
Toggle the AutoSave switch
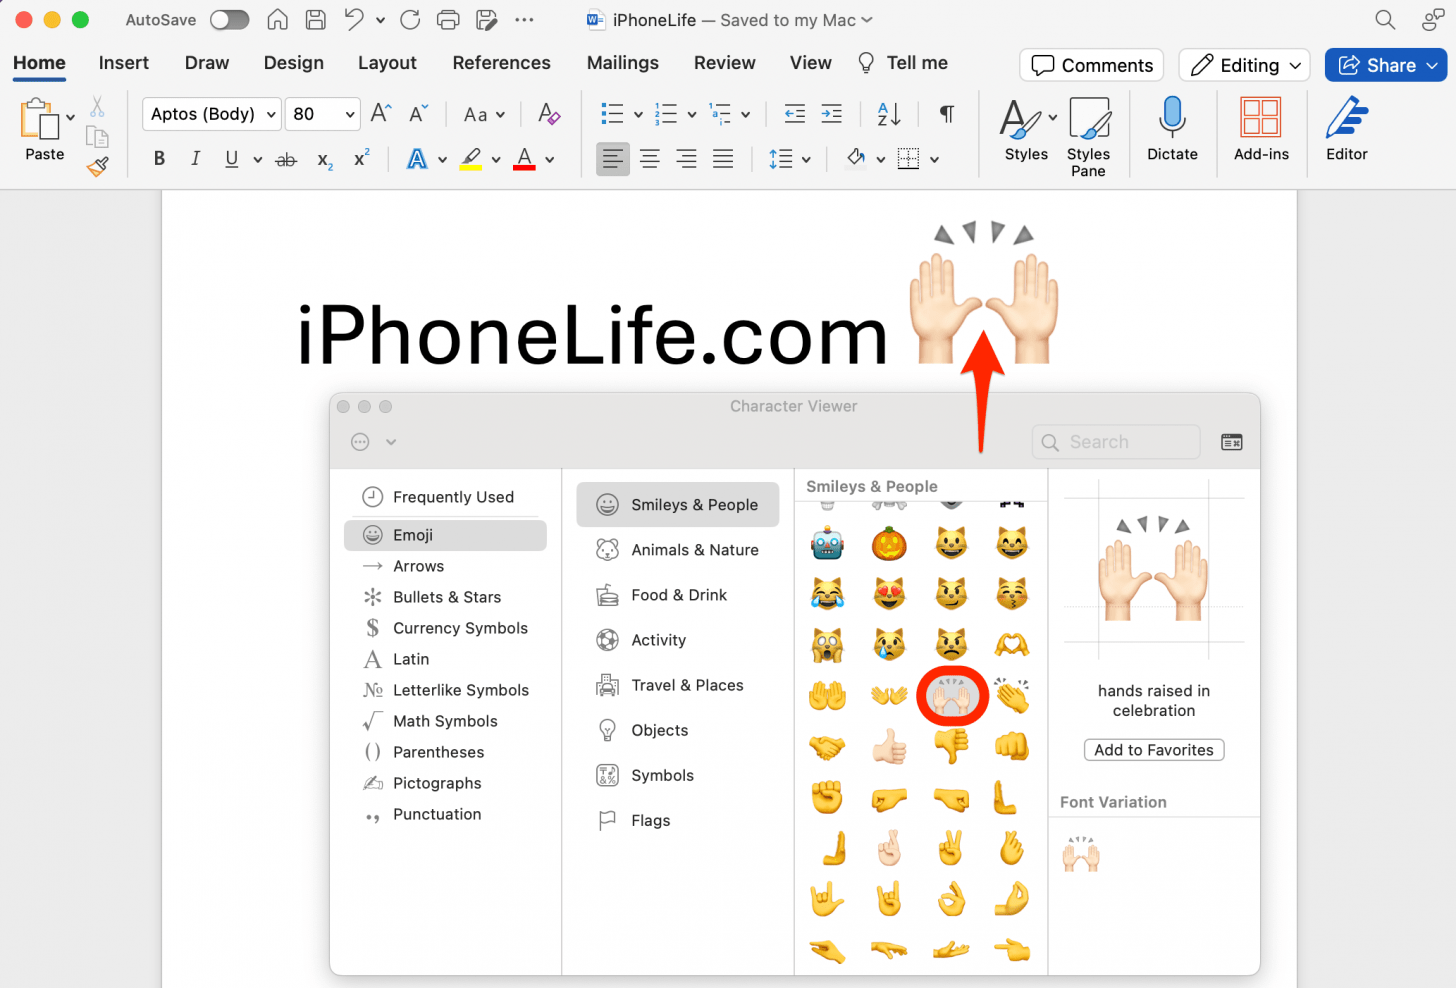[229, 20]
